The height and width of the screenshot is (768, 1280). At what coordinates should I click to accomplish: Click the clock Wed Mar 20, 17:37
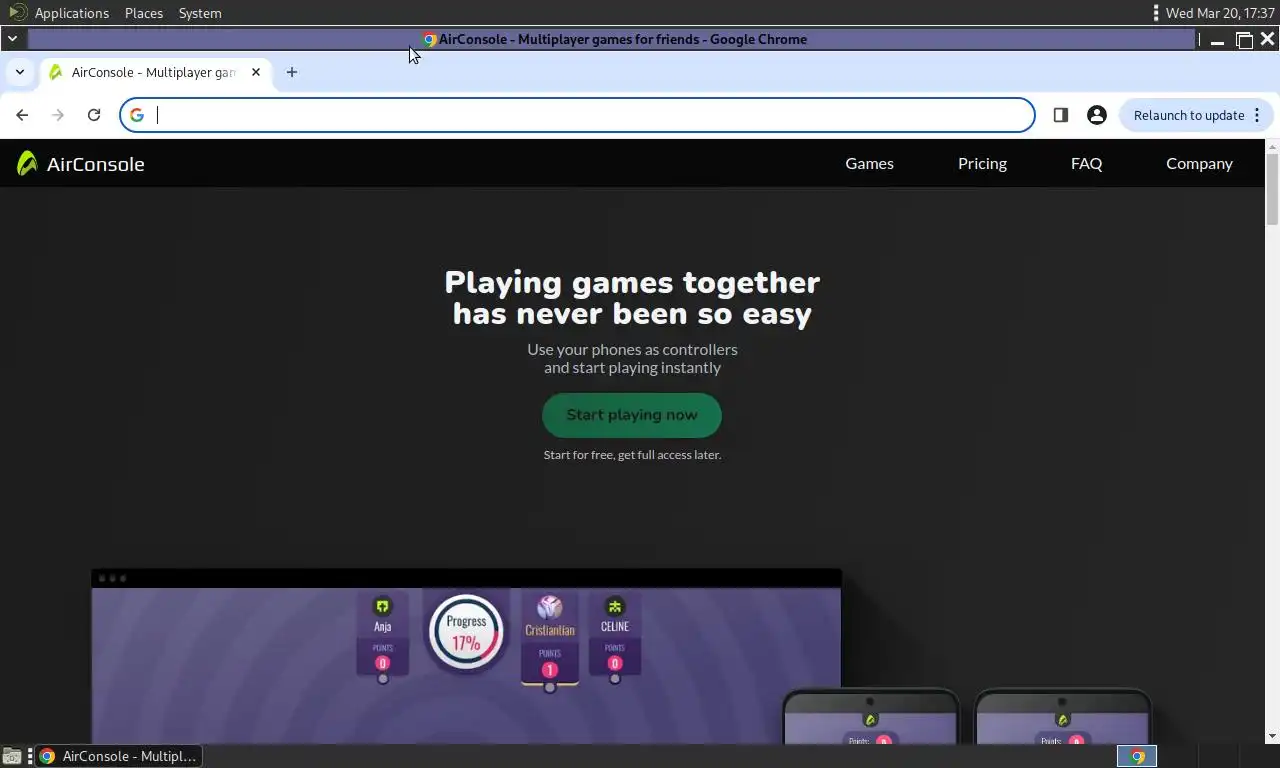[1220, 13]
